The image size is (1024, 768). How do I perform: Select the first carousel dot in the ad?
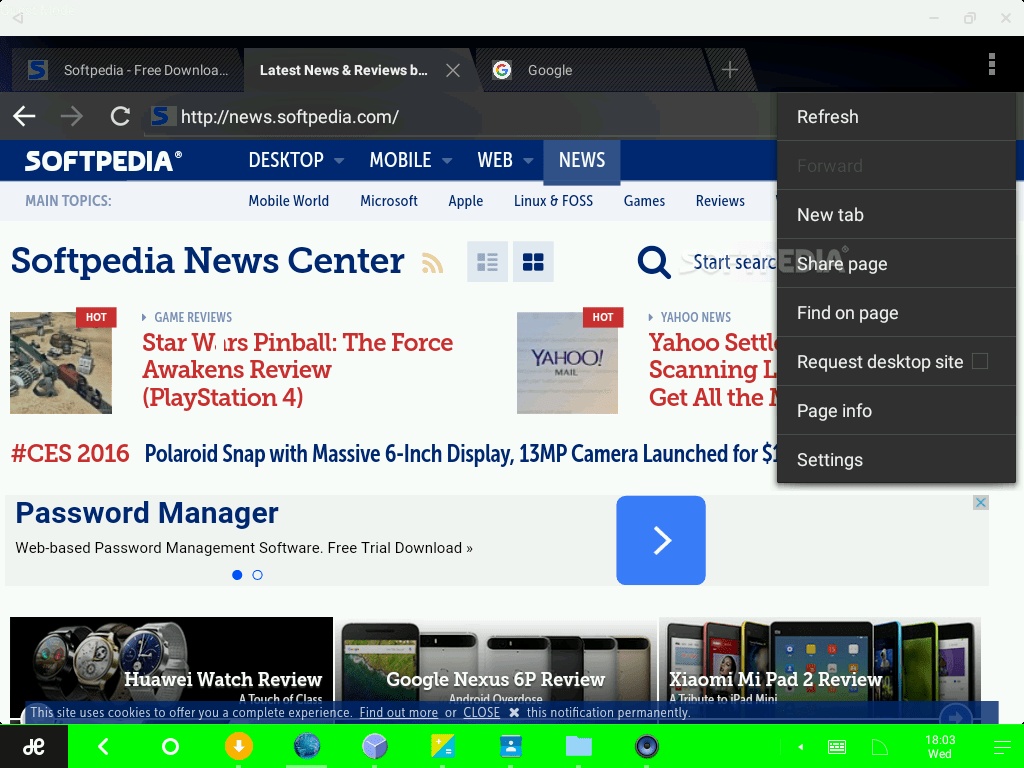point(237,575)
